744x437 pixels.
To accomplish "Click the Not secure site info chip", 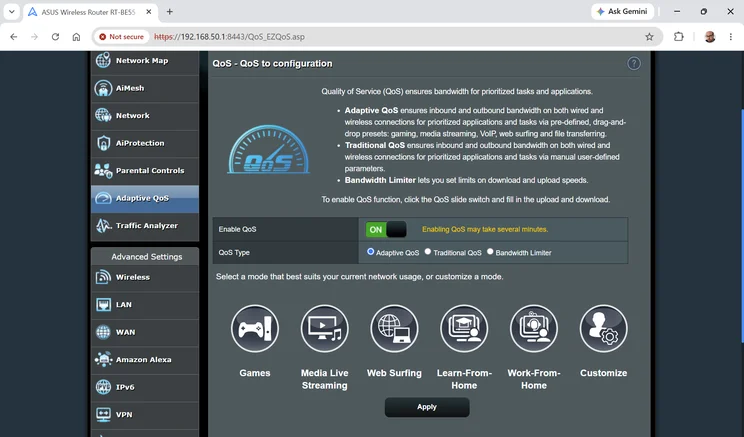I will 121,37.
